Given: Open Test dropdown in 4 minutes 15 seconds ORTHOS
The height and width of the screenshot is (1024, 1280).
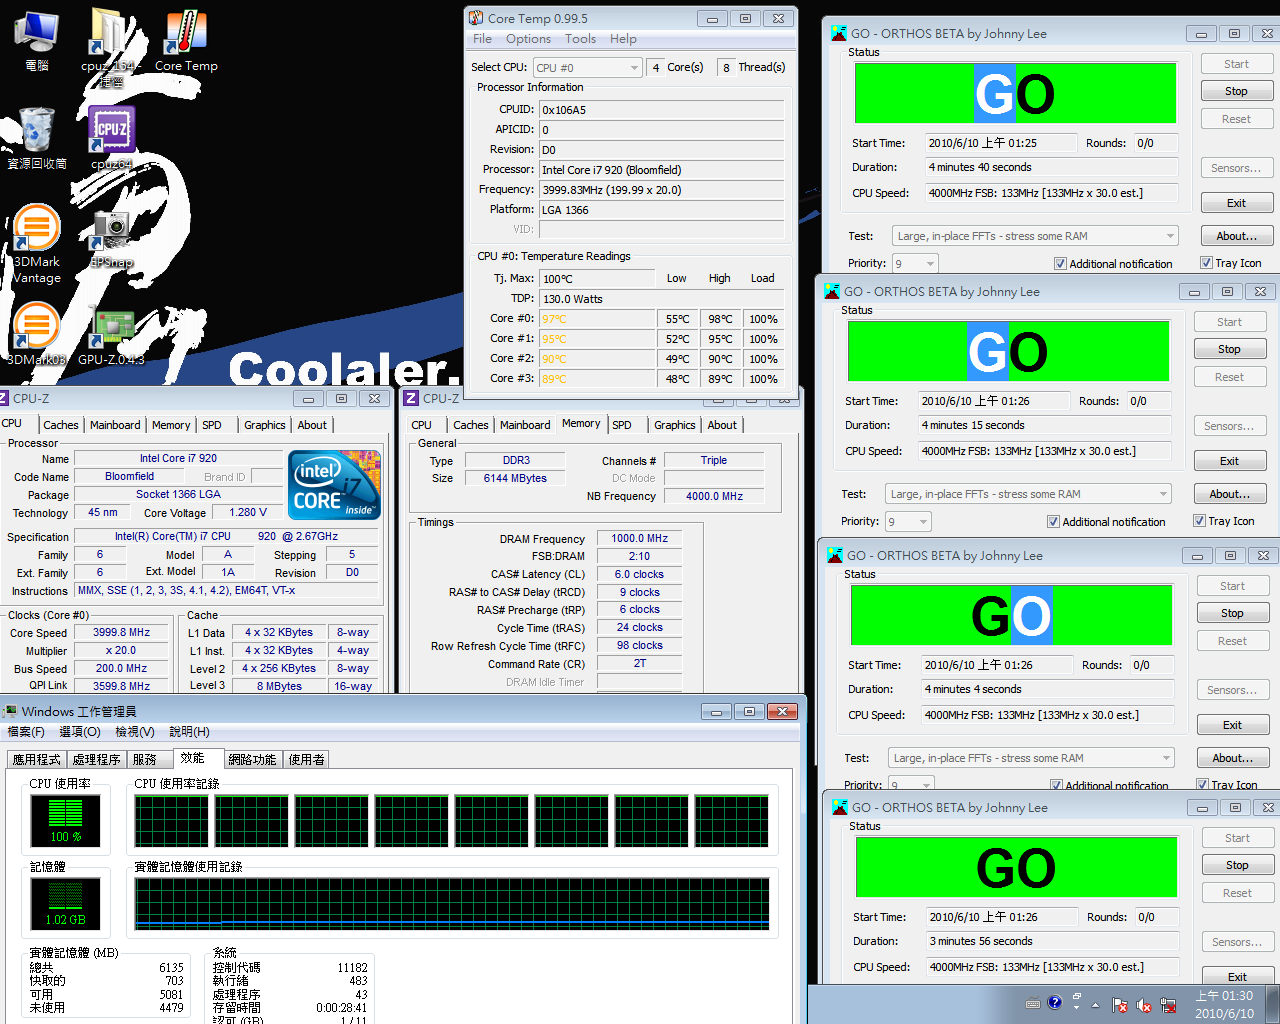Looking at the screenshot, I should tap(1028, 494).
